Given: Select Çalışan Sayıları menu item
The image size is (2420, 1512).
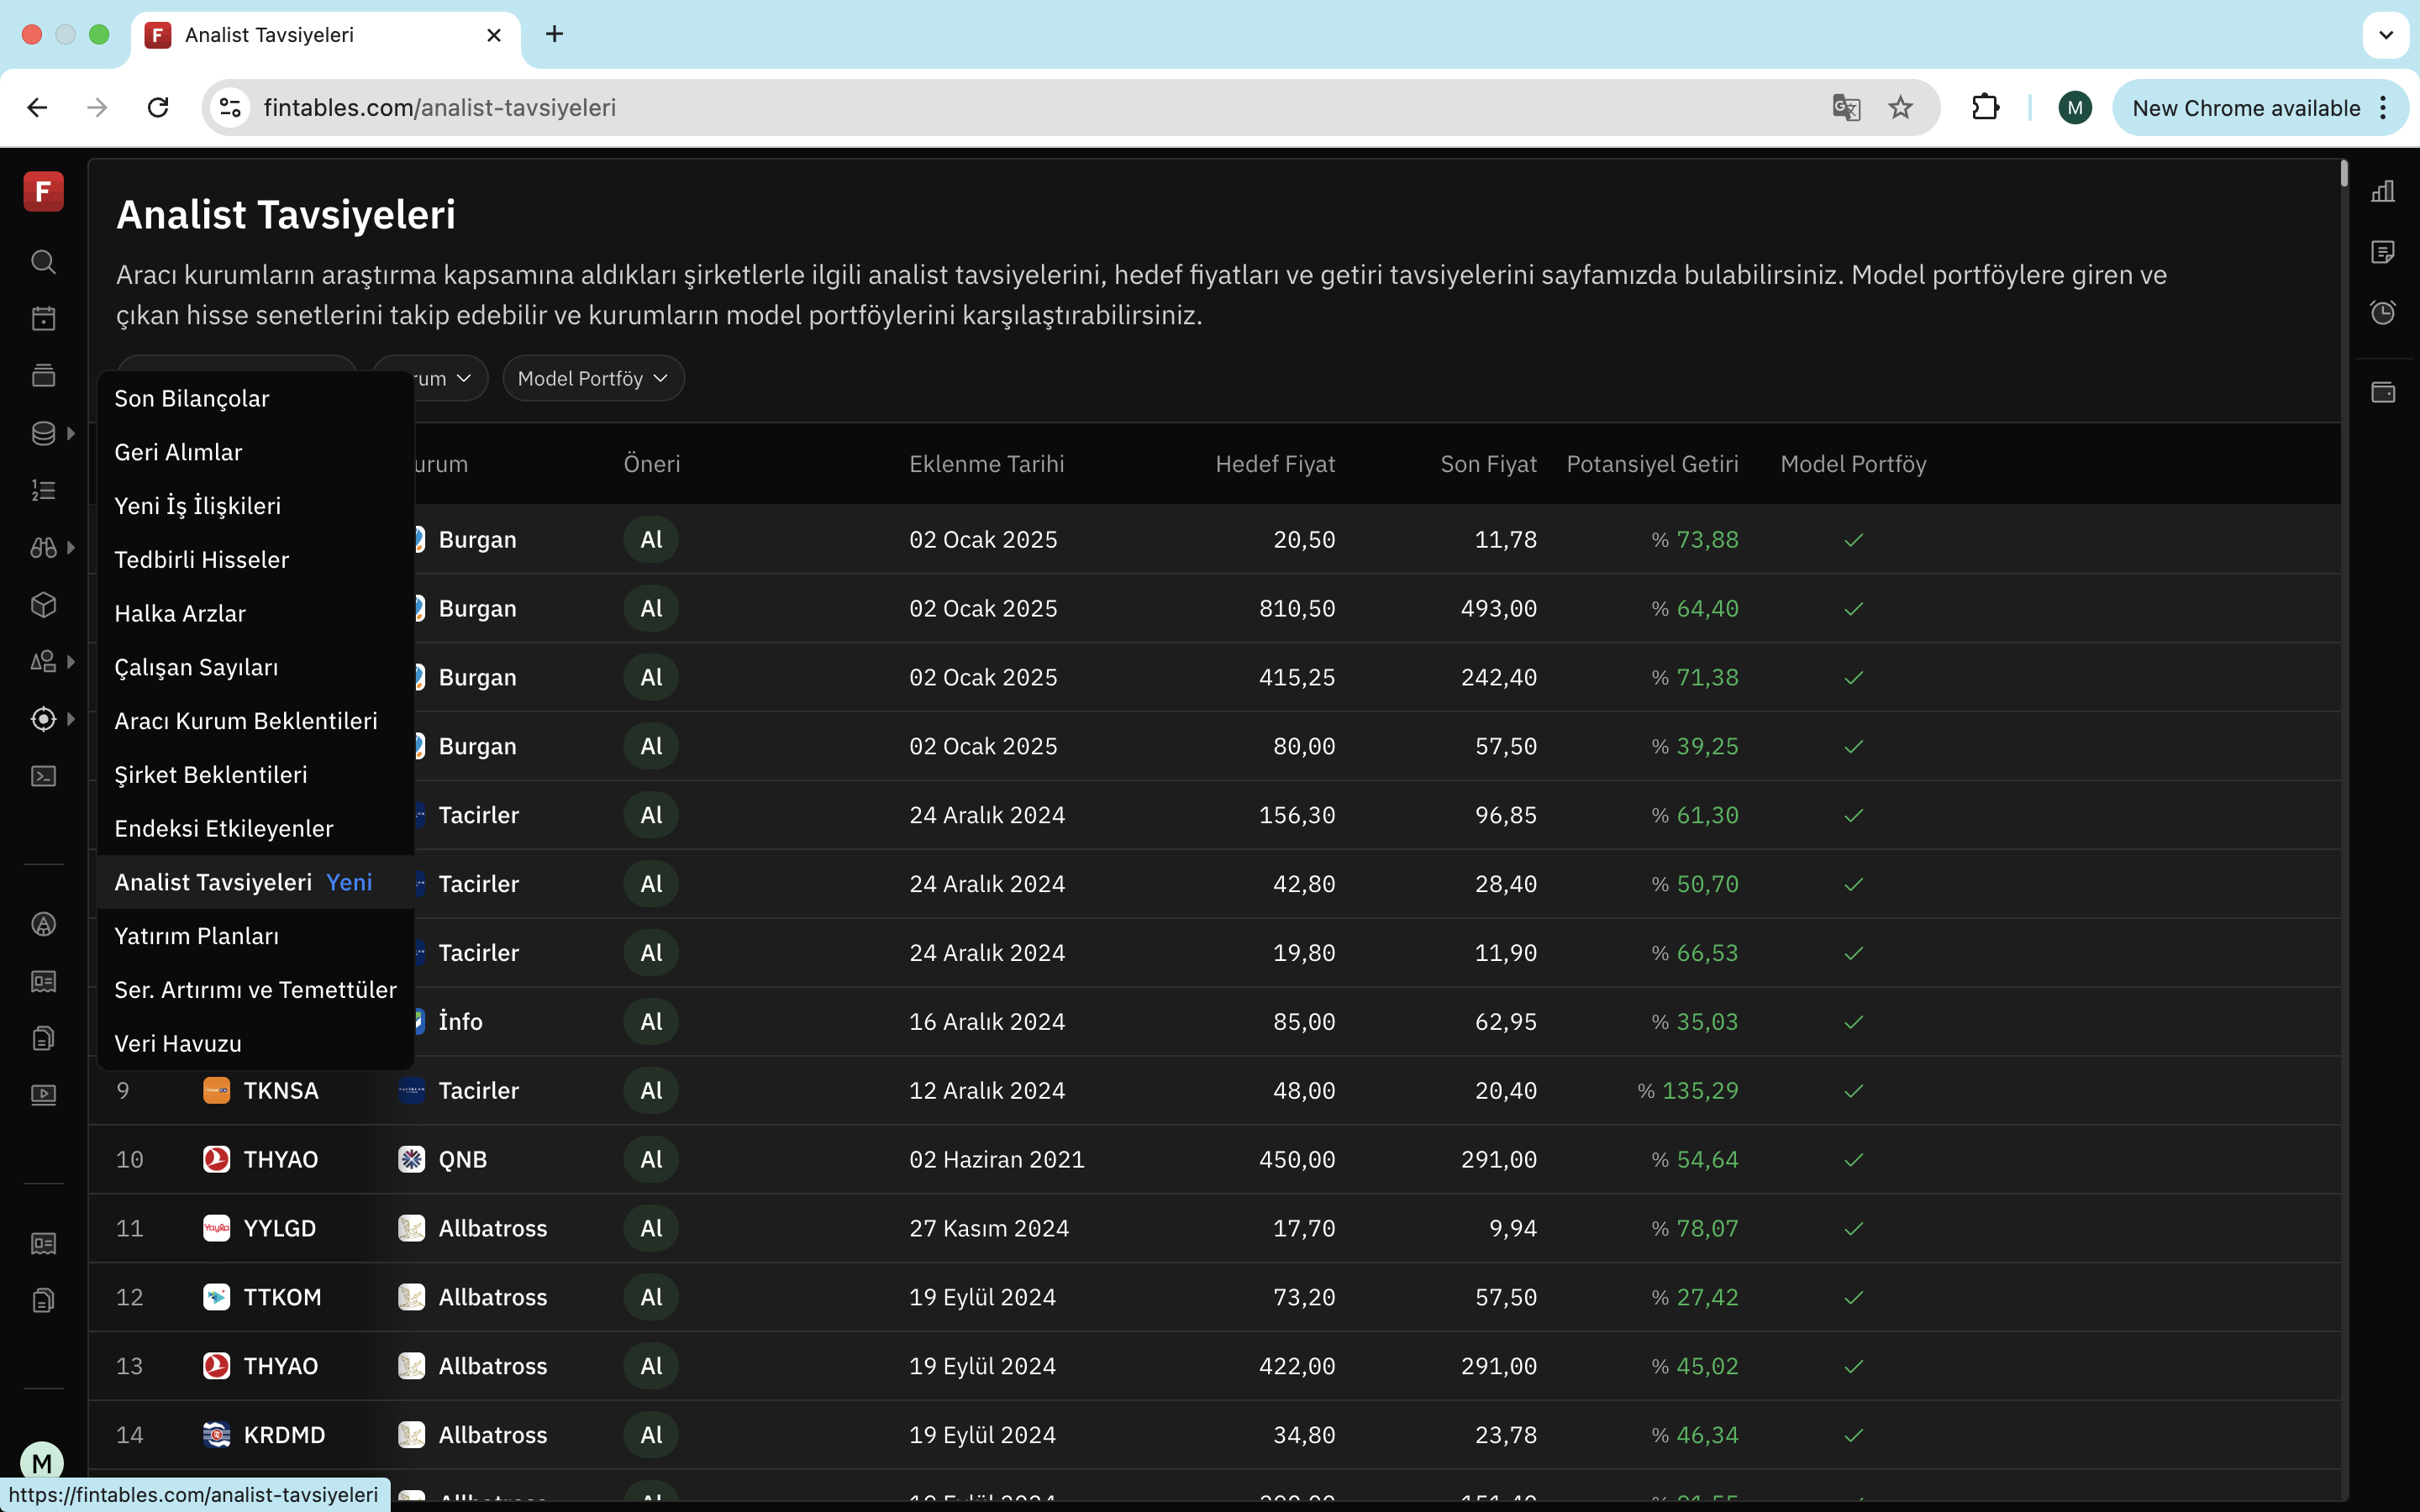Looking at the screenshot, I should (256, 667).
